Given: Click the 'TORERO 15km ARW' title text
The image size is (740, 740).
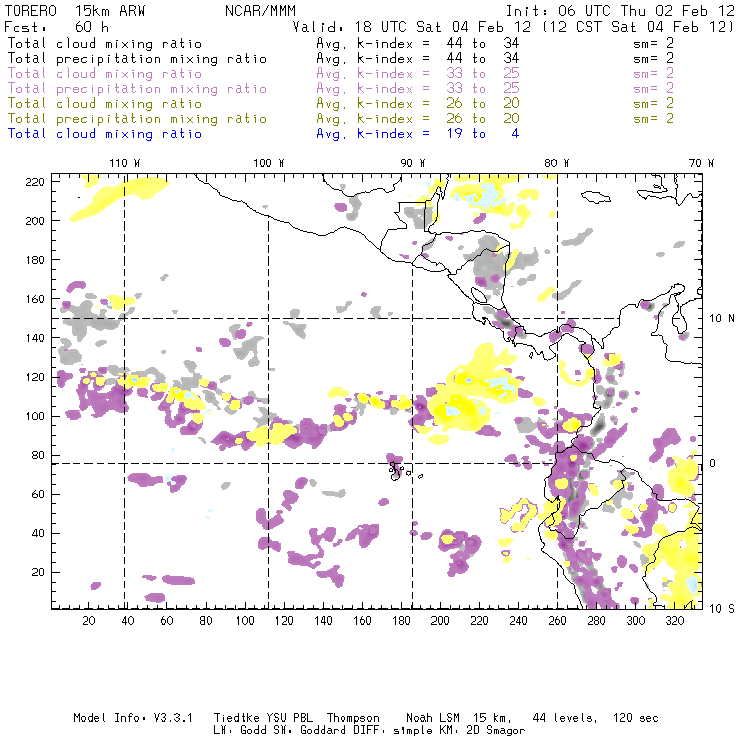Looking at the screenshot, I should click(75, 11).
